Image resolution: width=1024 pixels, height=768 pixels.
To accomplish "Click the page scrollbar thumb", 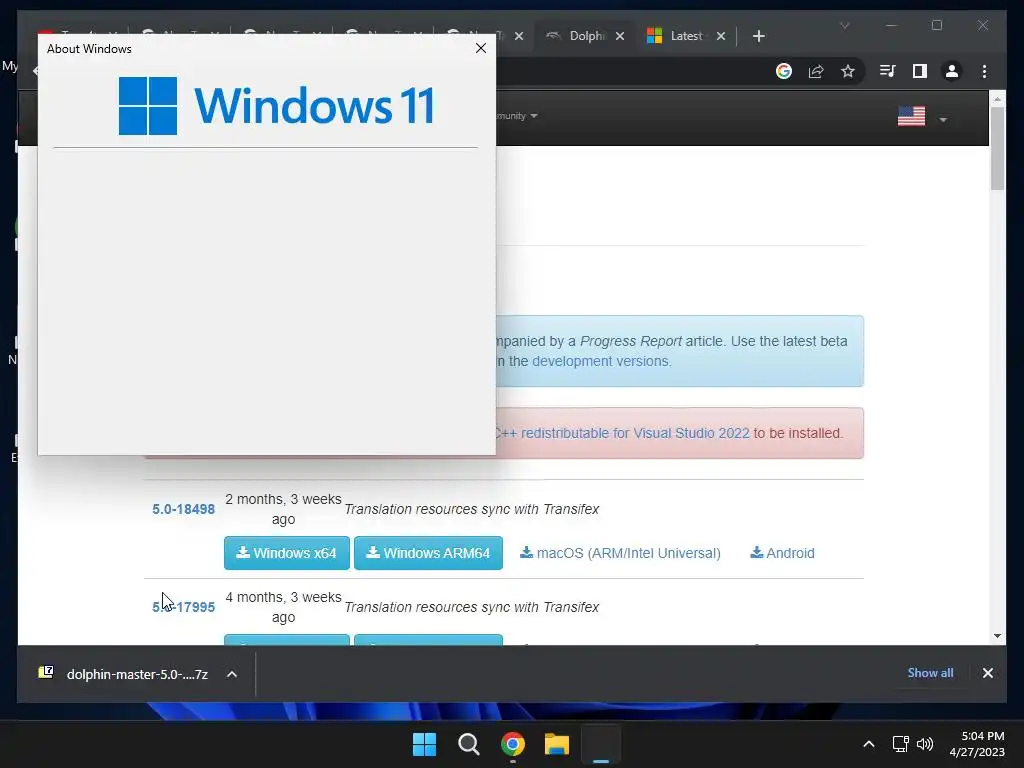I will pos(997,148).
